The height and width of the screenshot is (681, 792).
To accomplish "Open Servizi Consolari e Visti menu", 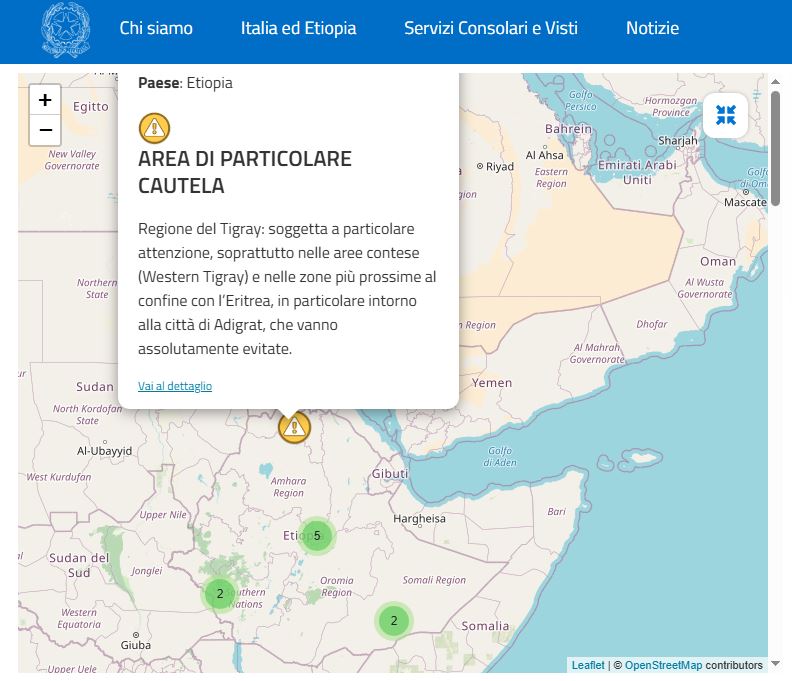I will click(x=491, y=28).
